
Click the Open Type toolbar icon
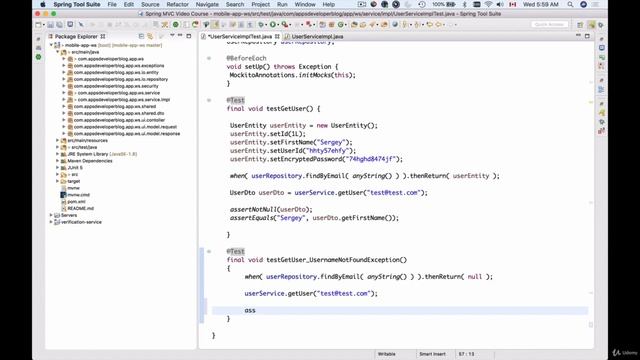coord(354,25)
